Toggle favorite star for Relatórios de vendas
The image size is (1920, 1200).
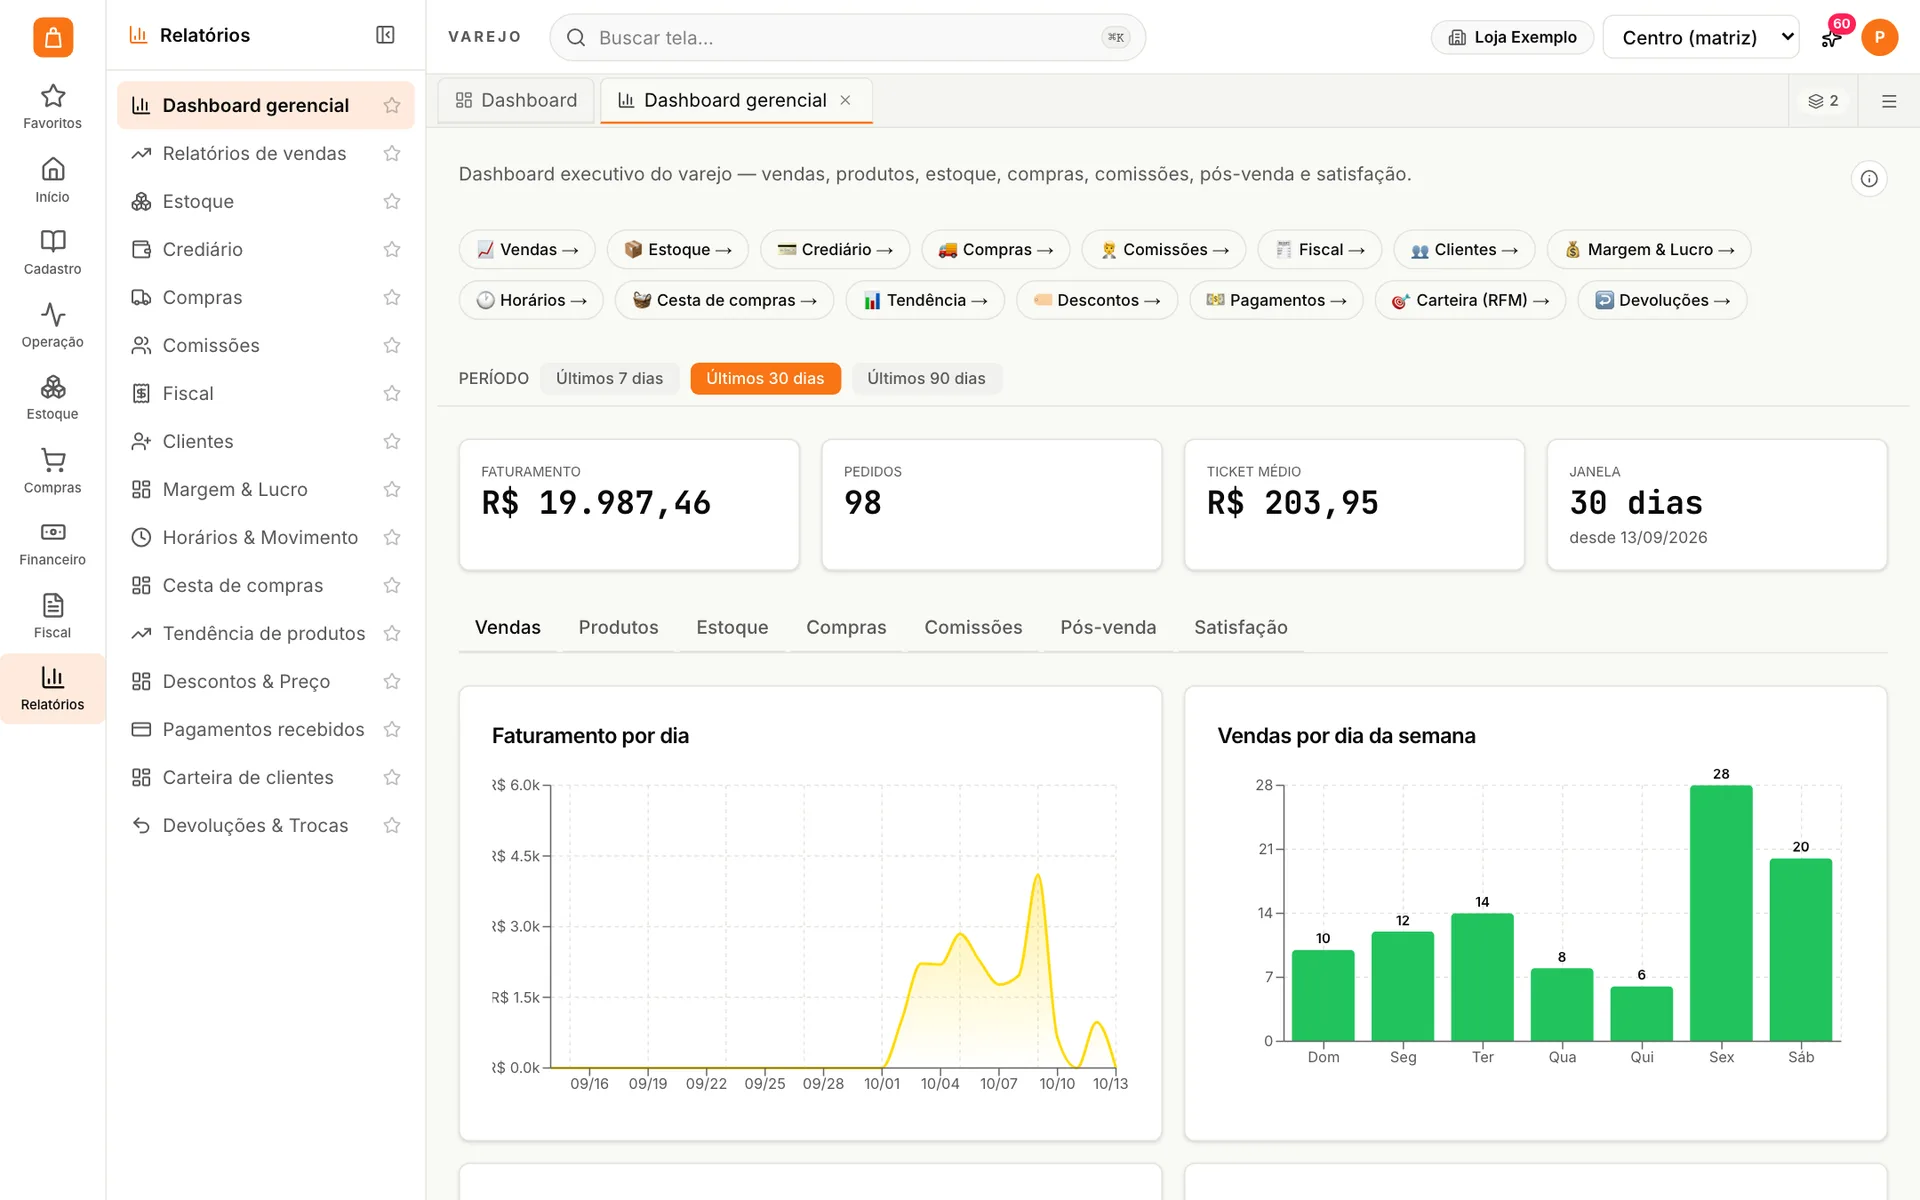pos(392,153)
